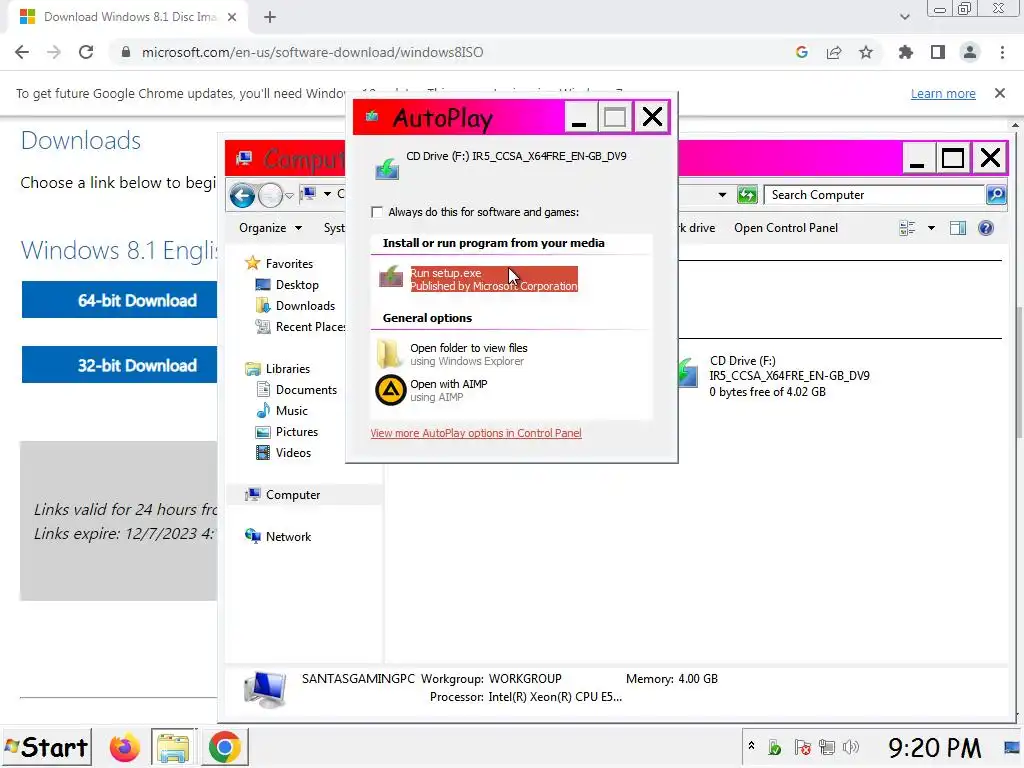Image resolution: width=1024 pixels, height=768 pixels.
Task: Expand the explorer address bar history dropdown
Action: [x=722, y=195]
